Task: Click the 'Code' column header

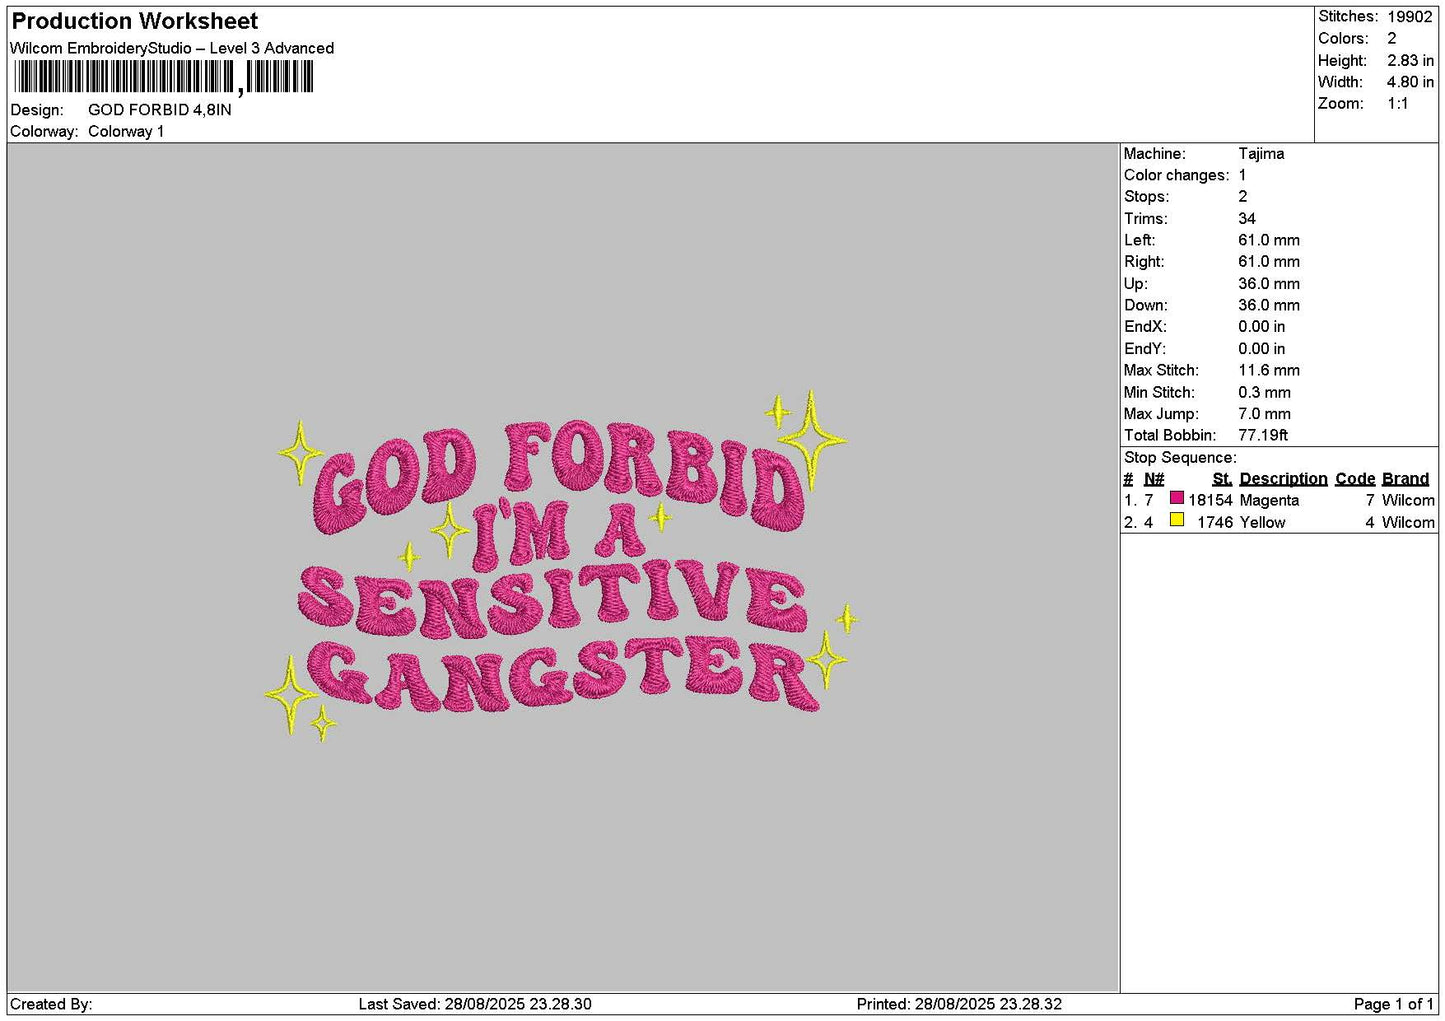Action: coord(1355,479)
